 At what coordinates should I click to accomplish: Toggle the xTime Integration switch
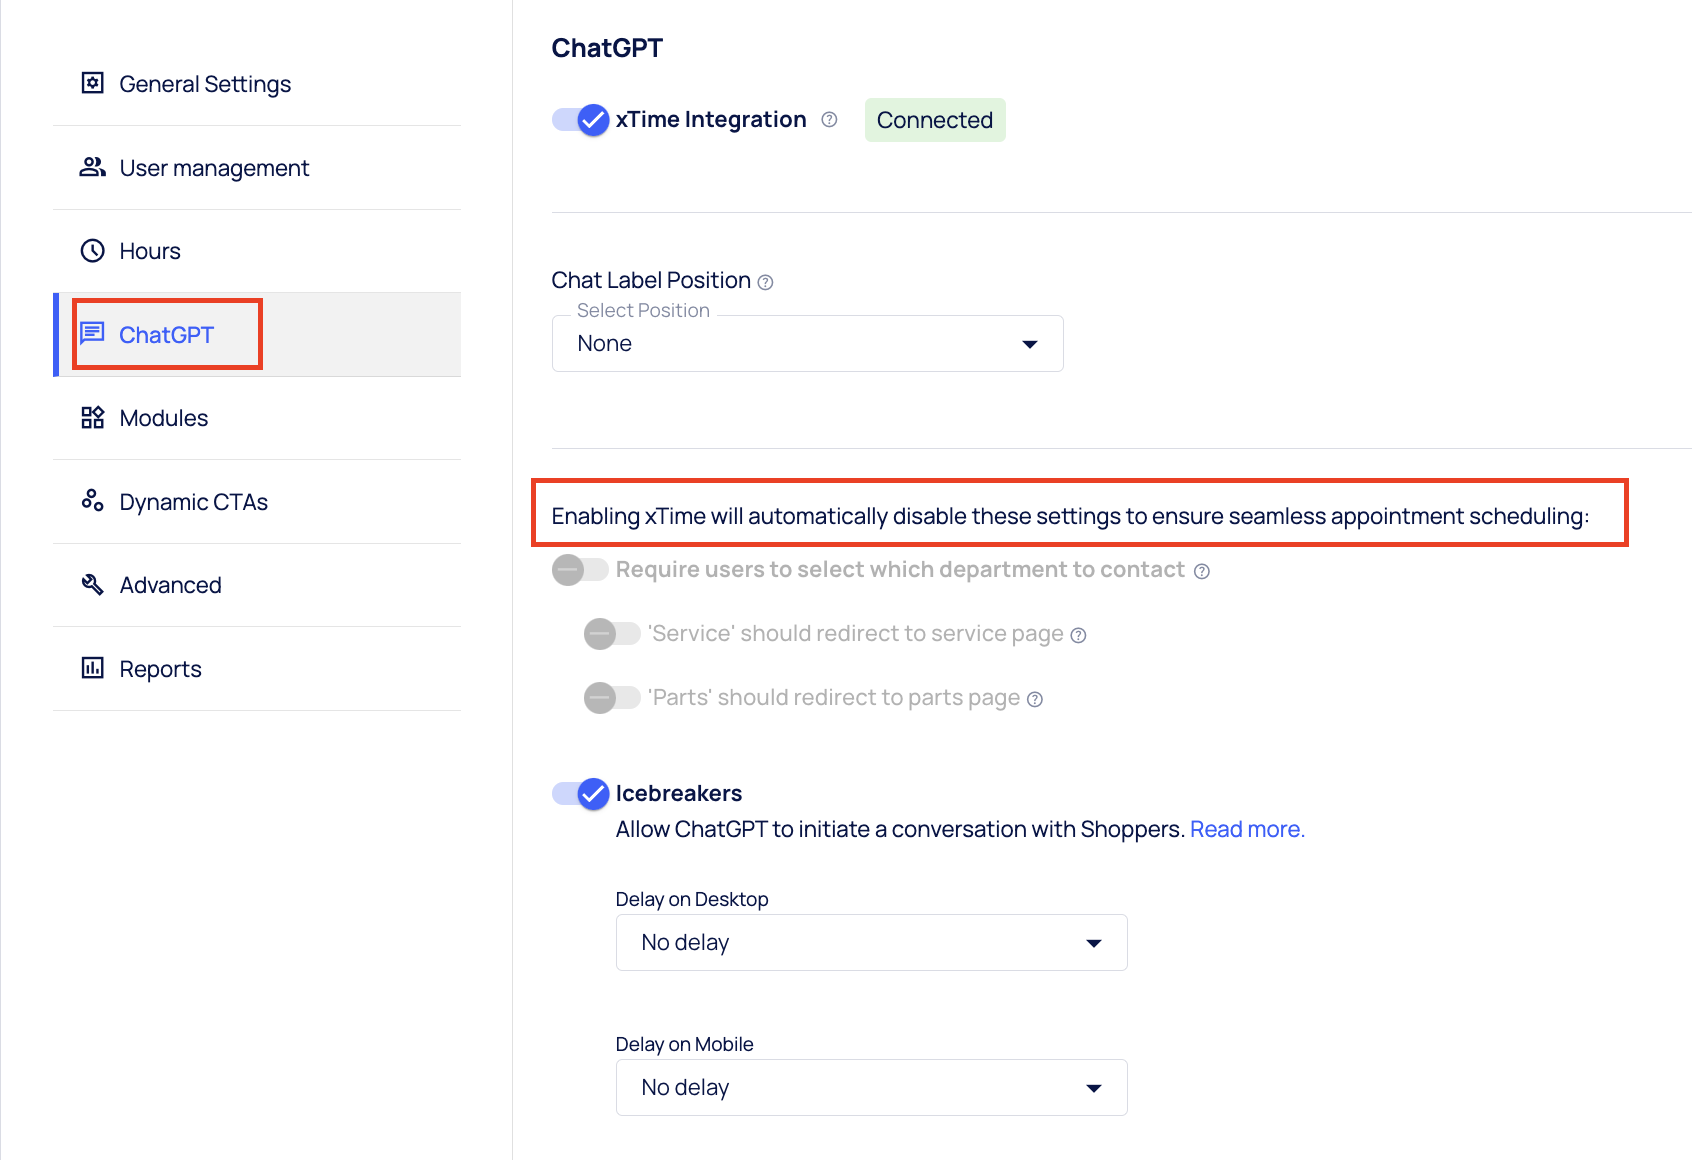point(580,120)
